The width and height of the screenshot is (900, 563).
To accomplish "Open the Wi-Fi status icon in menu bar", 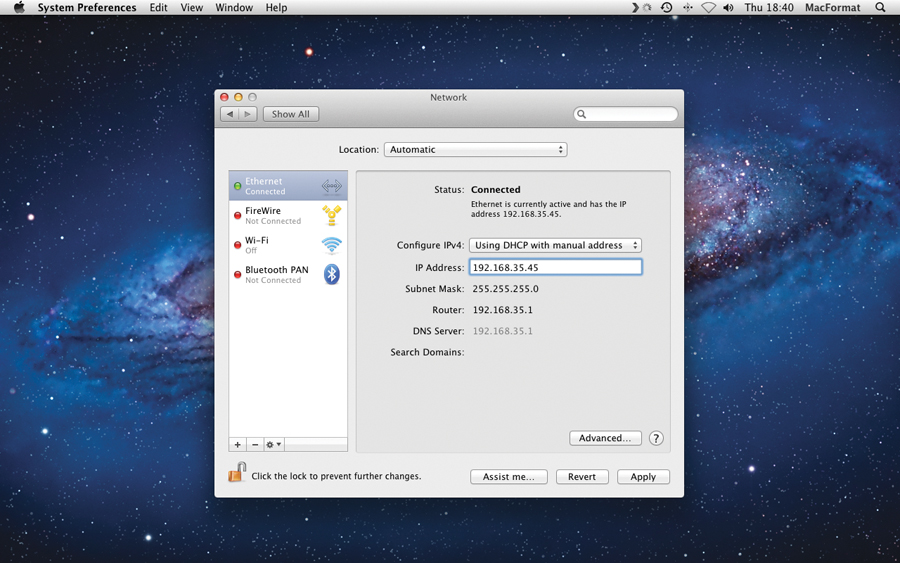I will [709, 7].
